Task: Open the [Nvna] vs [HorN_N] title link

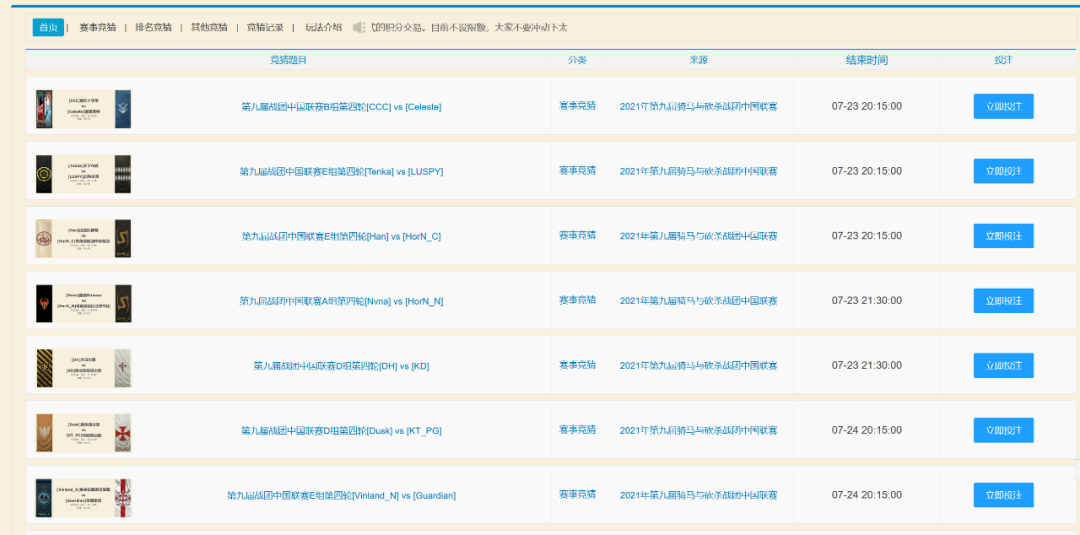Action: 341,301
